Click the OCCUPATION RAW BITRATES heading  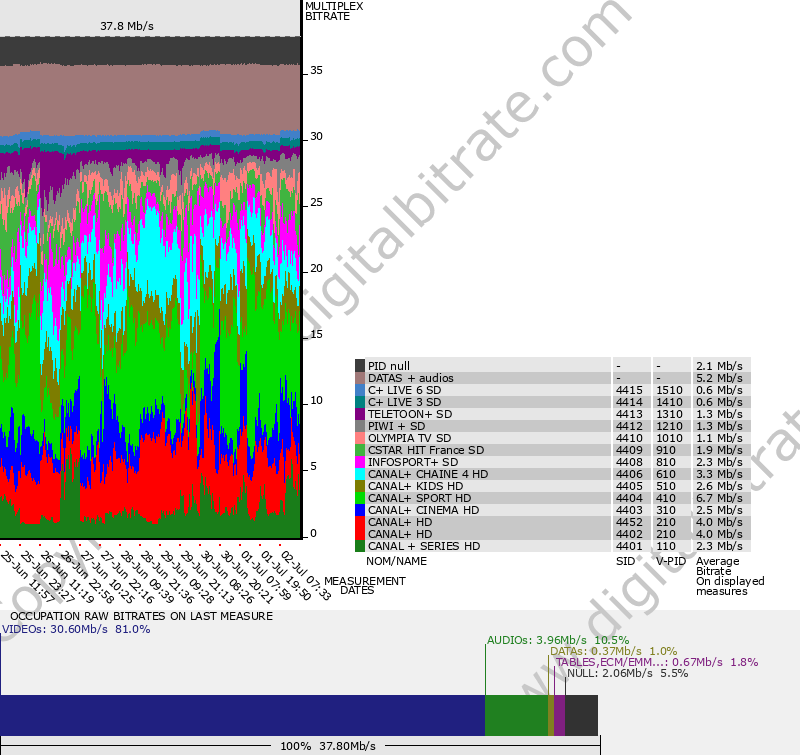click(x=141, y=616)
